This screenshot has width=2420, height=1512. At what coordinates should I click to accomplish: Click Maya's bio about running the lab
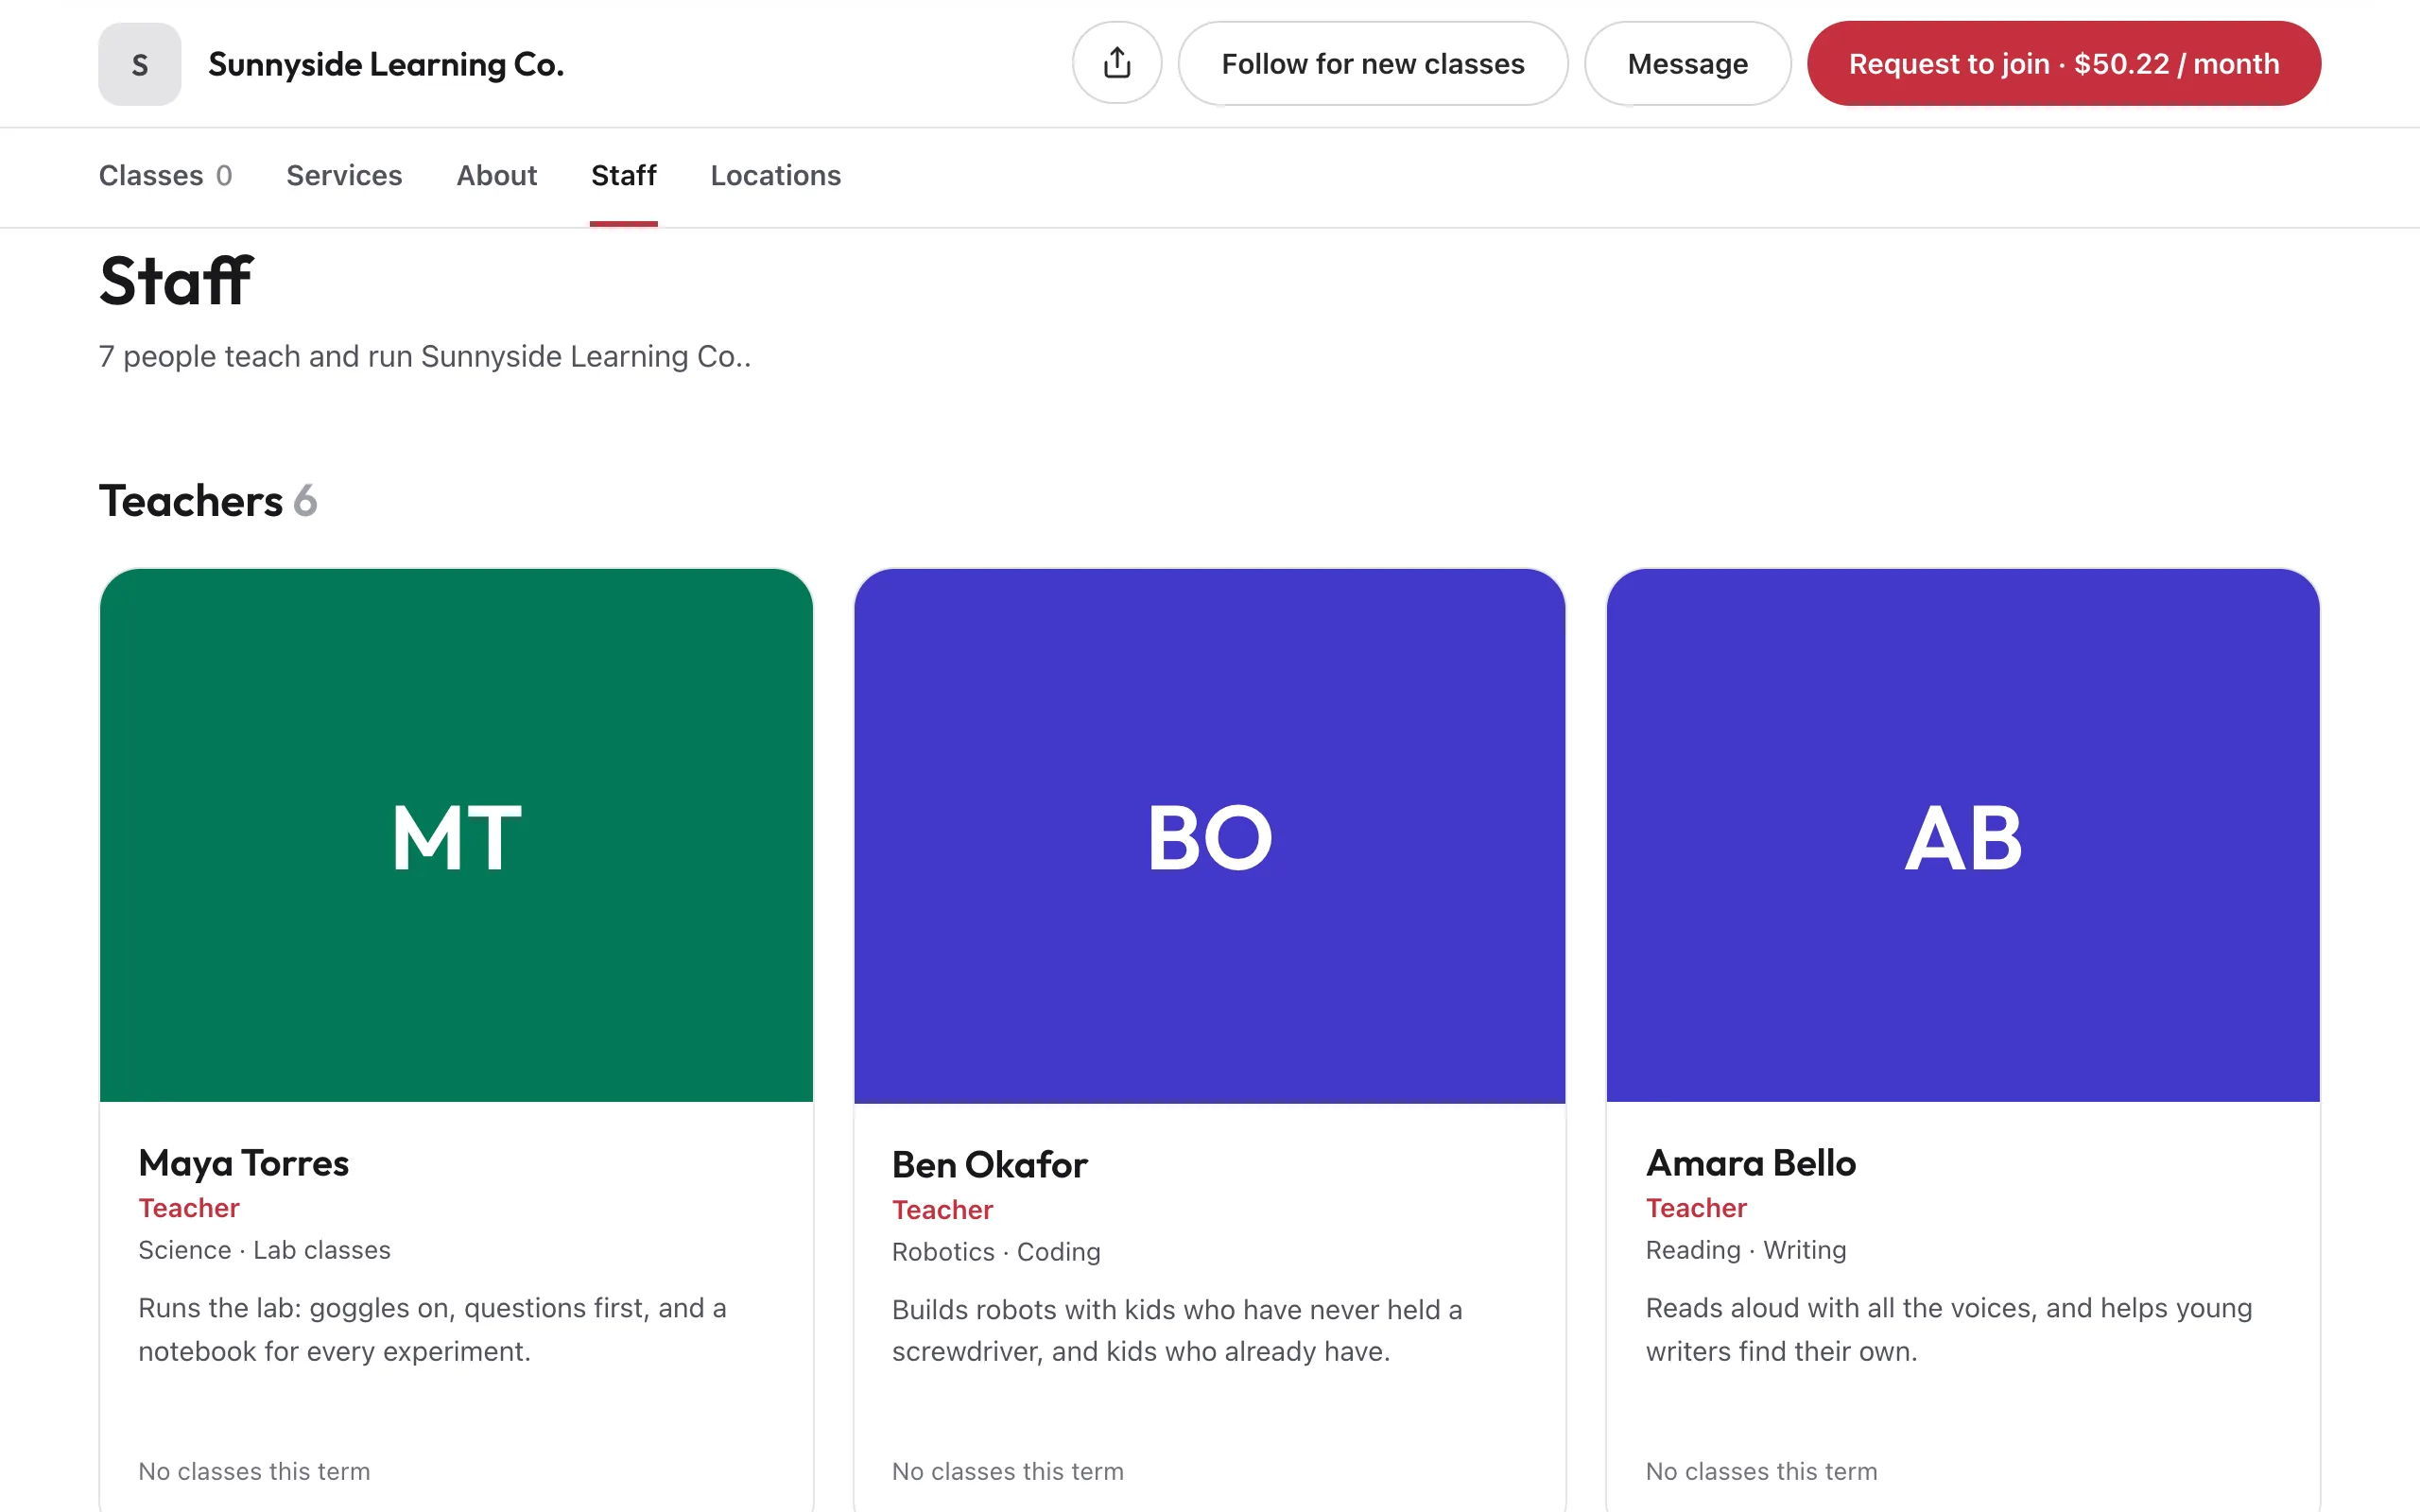(x=432, y=1330)
